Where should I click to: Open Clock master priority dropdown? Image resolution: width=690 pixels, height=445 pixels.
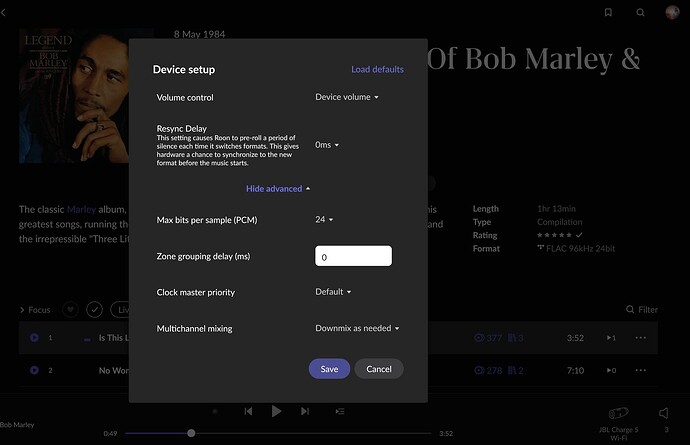(333, 292)
